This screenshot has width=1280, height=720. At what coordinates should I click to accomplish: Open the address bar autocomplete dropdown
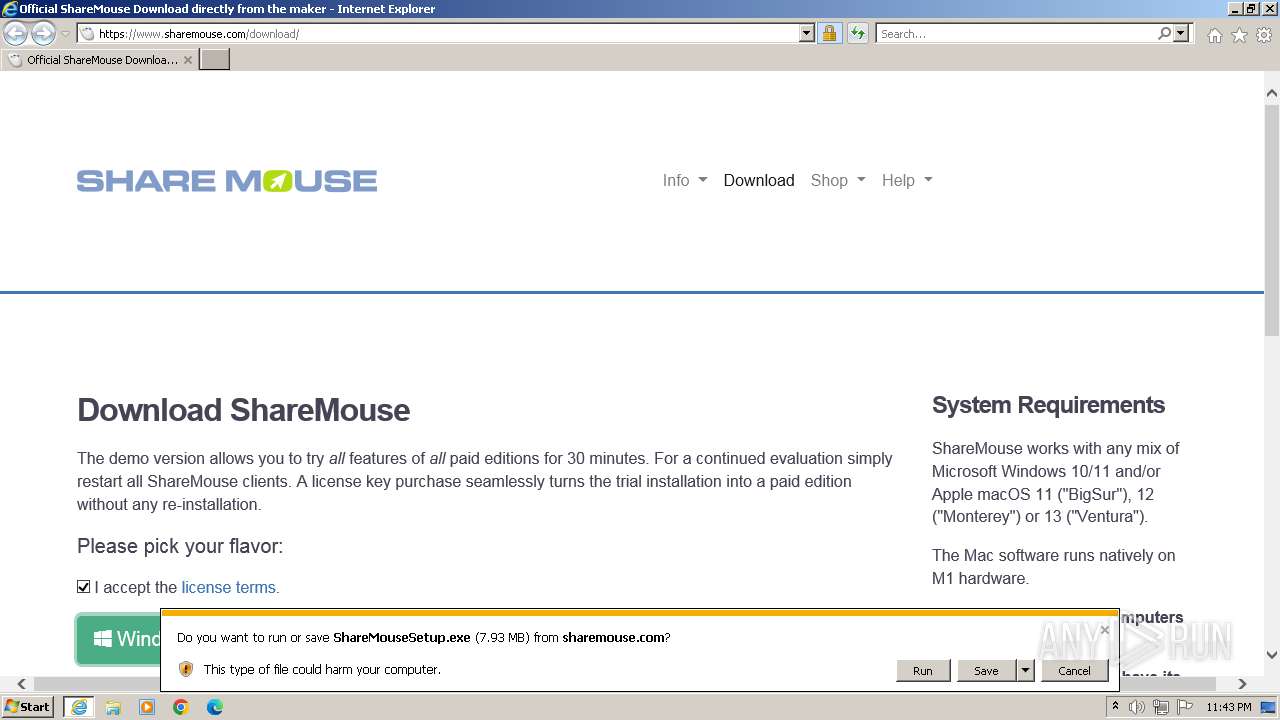[807, 33]
